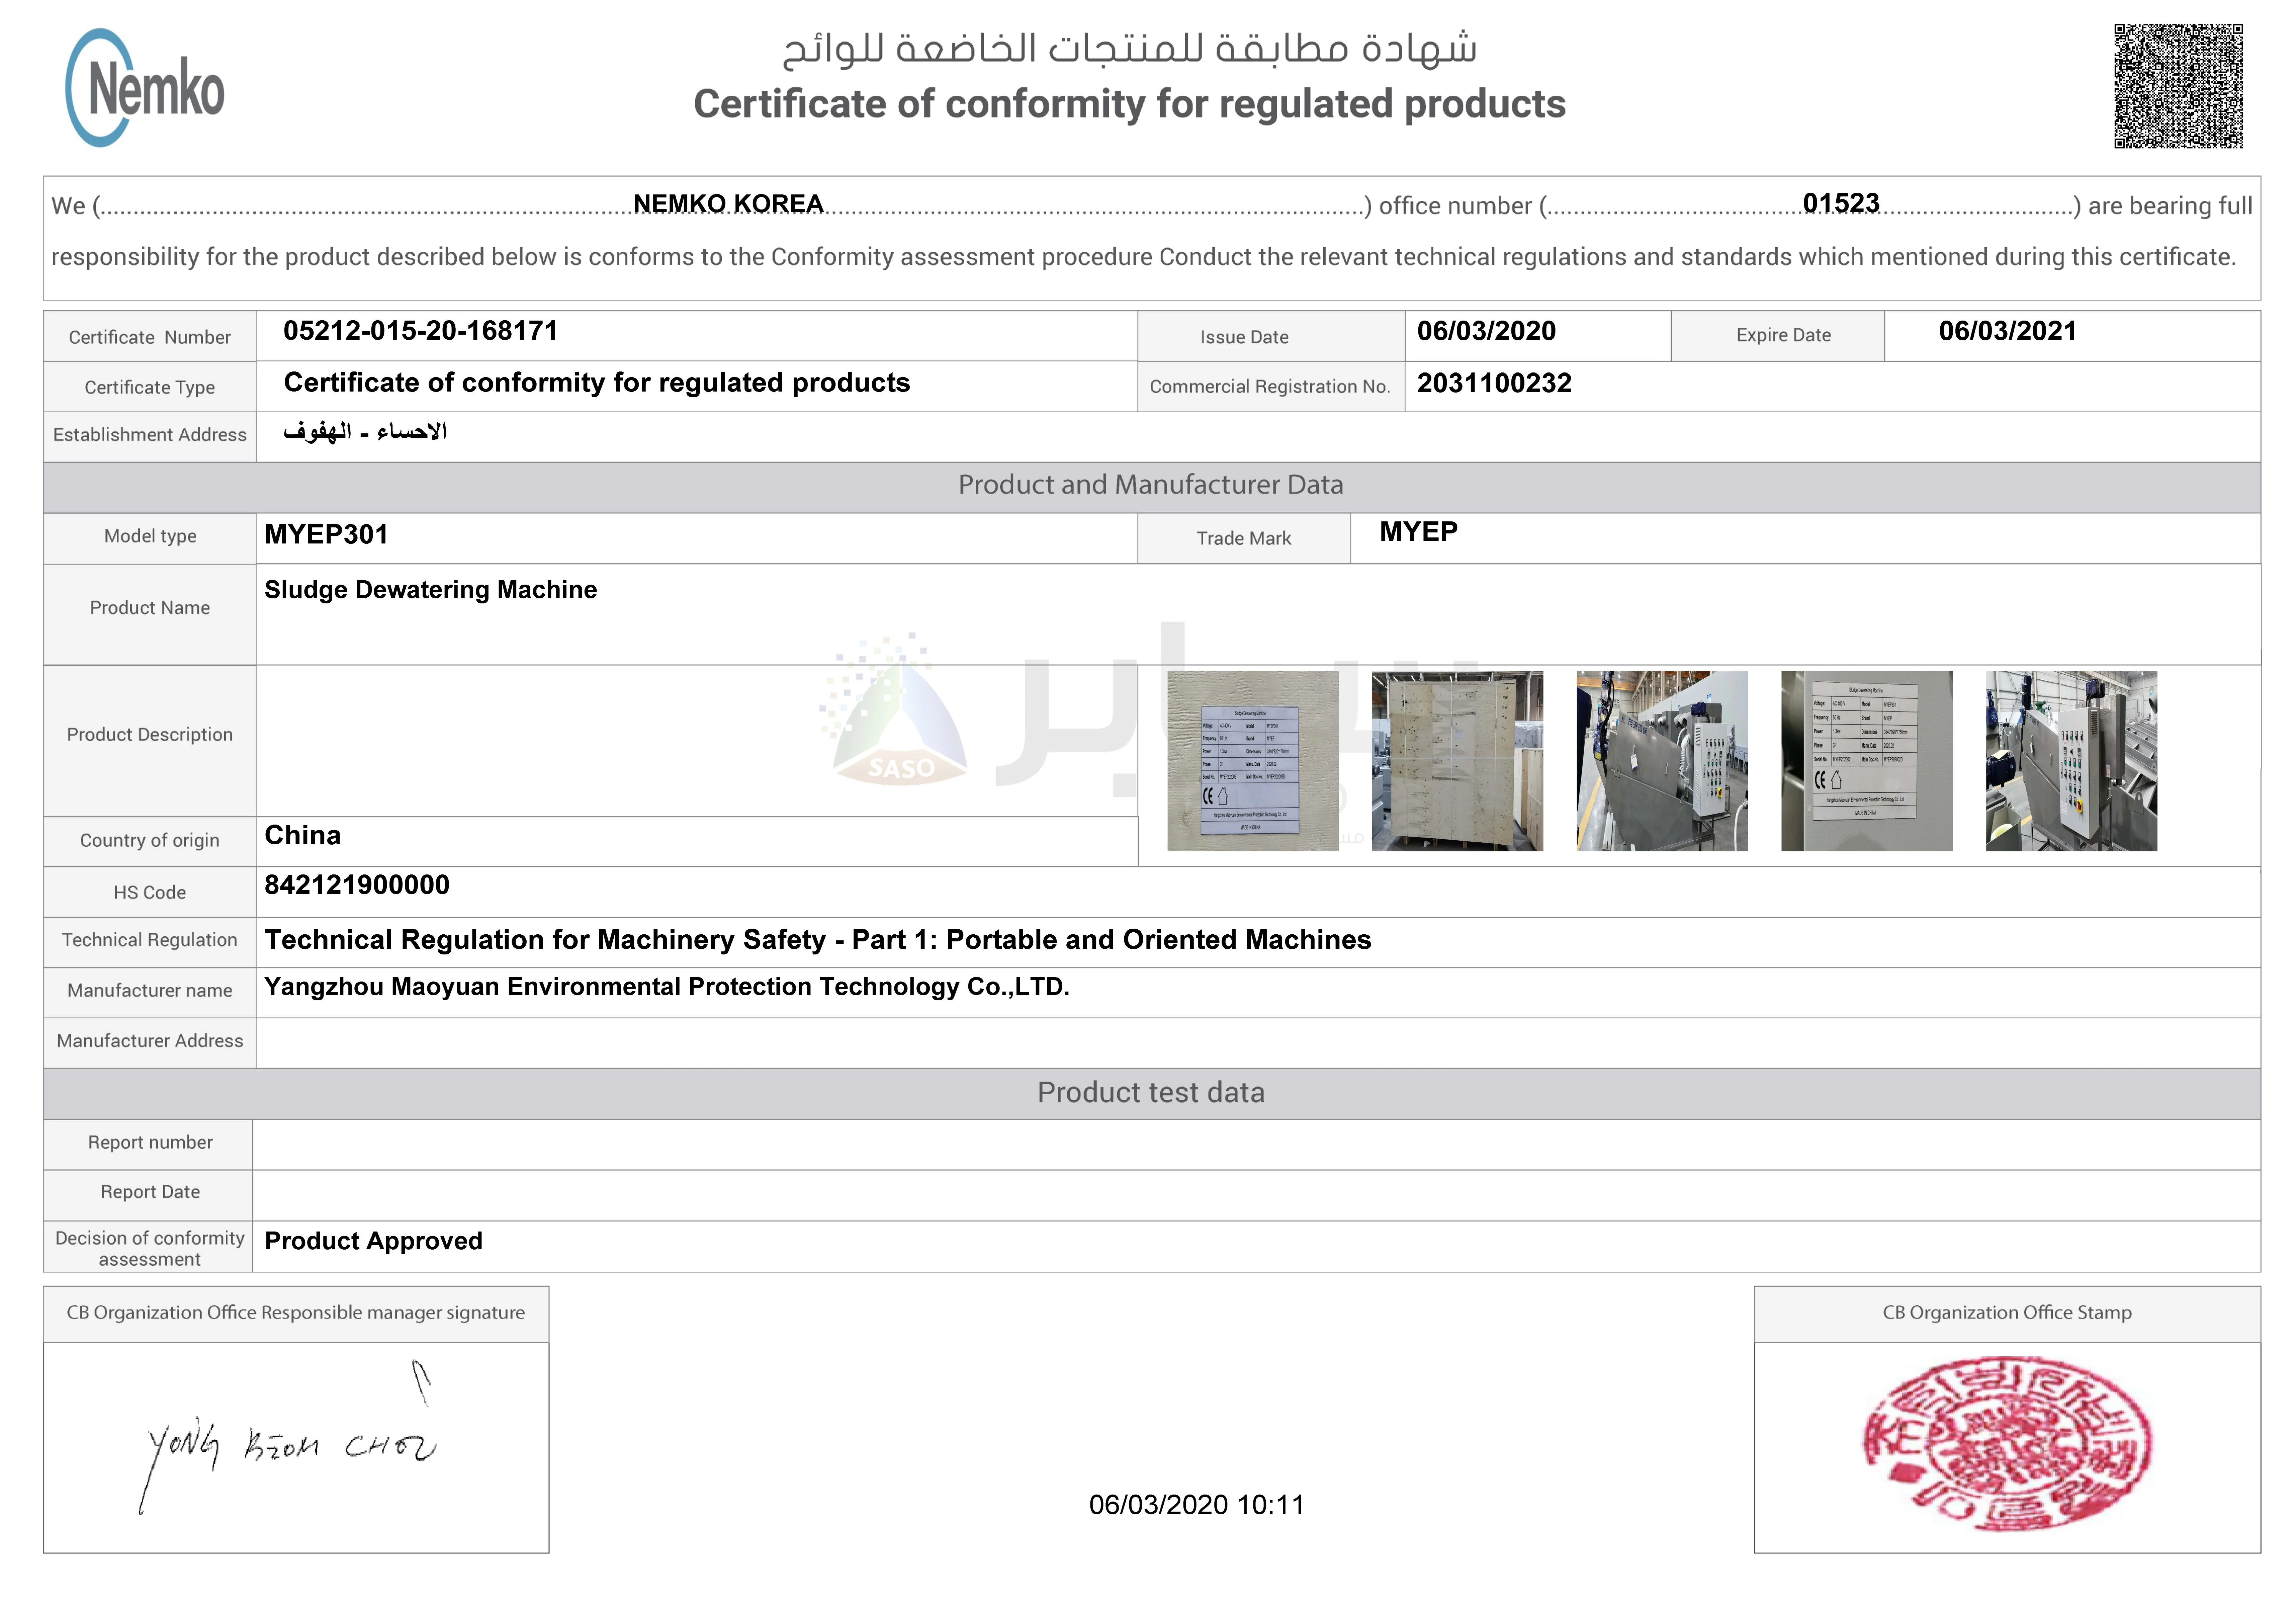Open fourth photo of gray nameplate
2296x1608 pixels.
1866,761
